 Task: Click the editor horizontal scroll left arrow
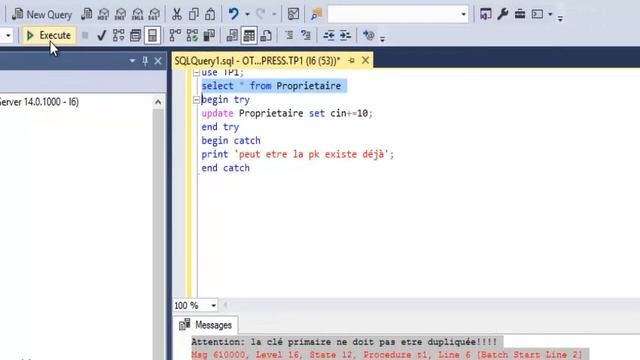pos(225,305)
